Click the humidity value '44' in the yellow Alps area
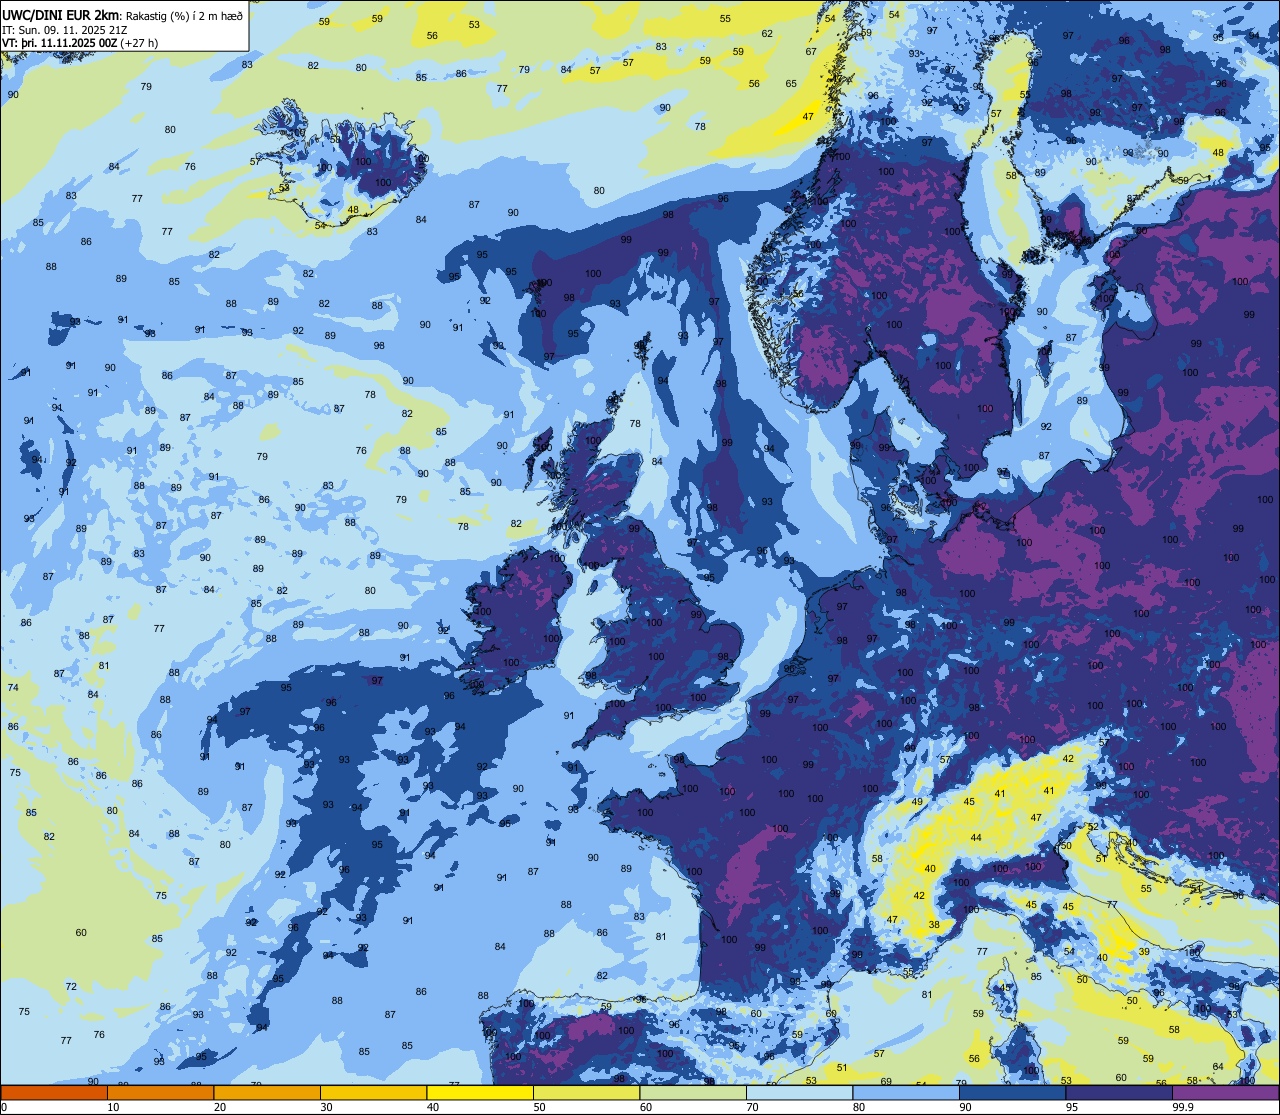This screenshot has height=1115, width=1280. (x=976, y=838)
